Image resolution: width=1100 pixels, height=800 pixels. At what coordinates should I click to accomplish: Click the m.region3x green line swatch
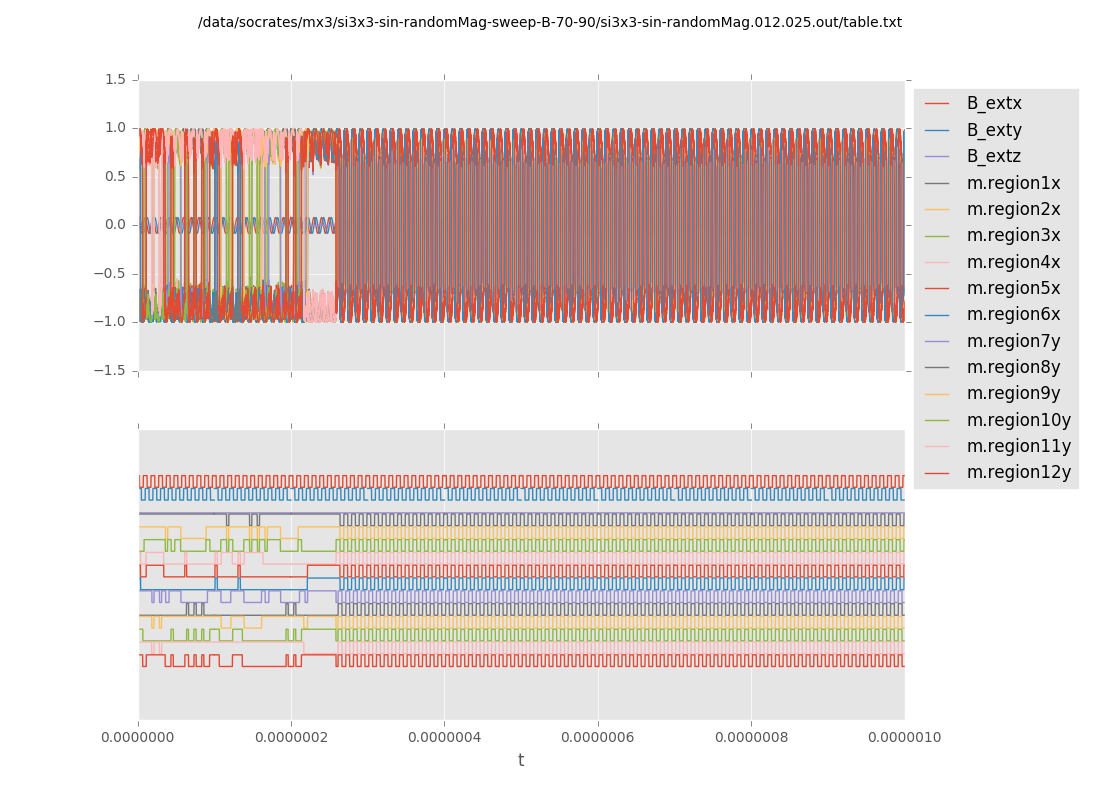pyautogui.click(x=937, y=236)
